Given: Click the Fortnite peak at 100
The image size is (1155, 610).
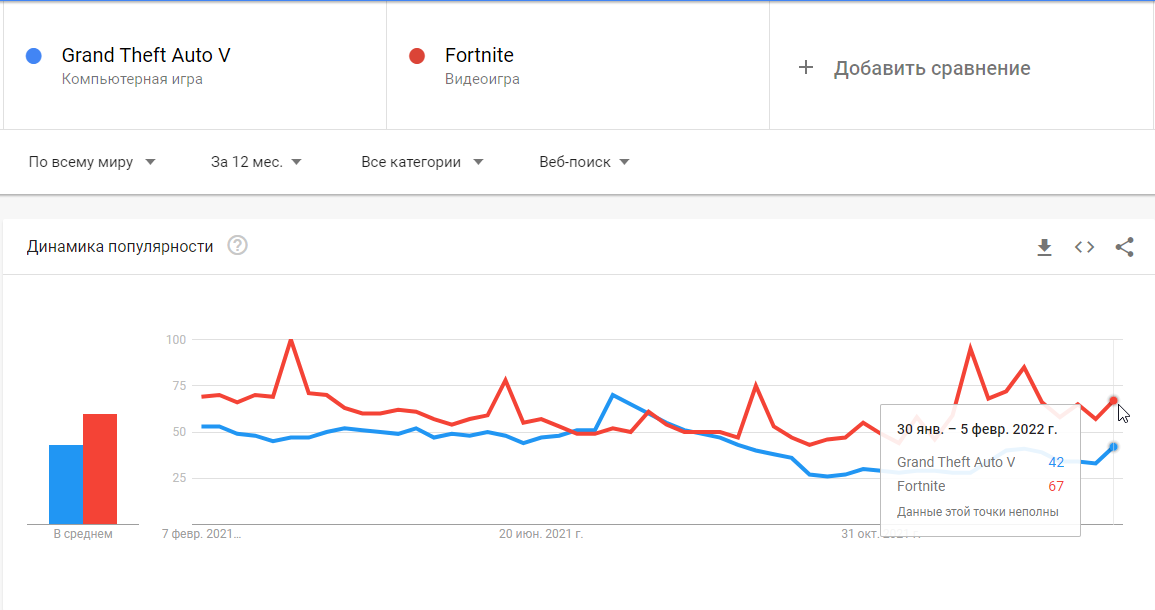Looking at the screenshot, I should point(290,340).
